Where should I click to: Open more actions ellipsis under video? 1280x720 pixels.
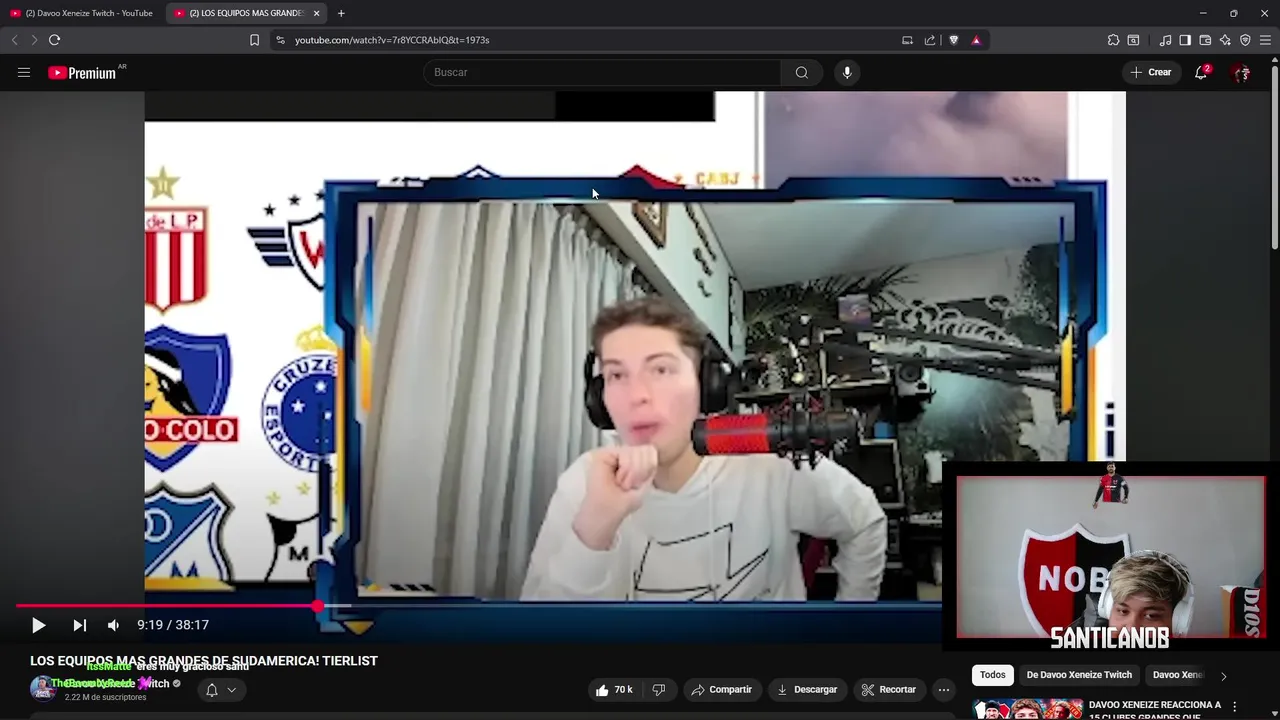(944, 690)
